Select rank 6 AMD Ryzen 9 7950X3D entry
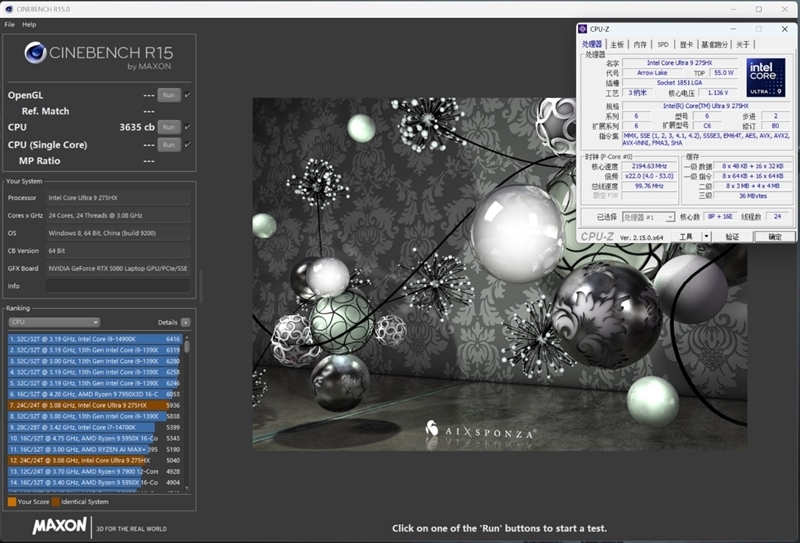The height and width of the screenshot is (543, 800). pyautogui.click(x=95, y=394)
